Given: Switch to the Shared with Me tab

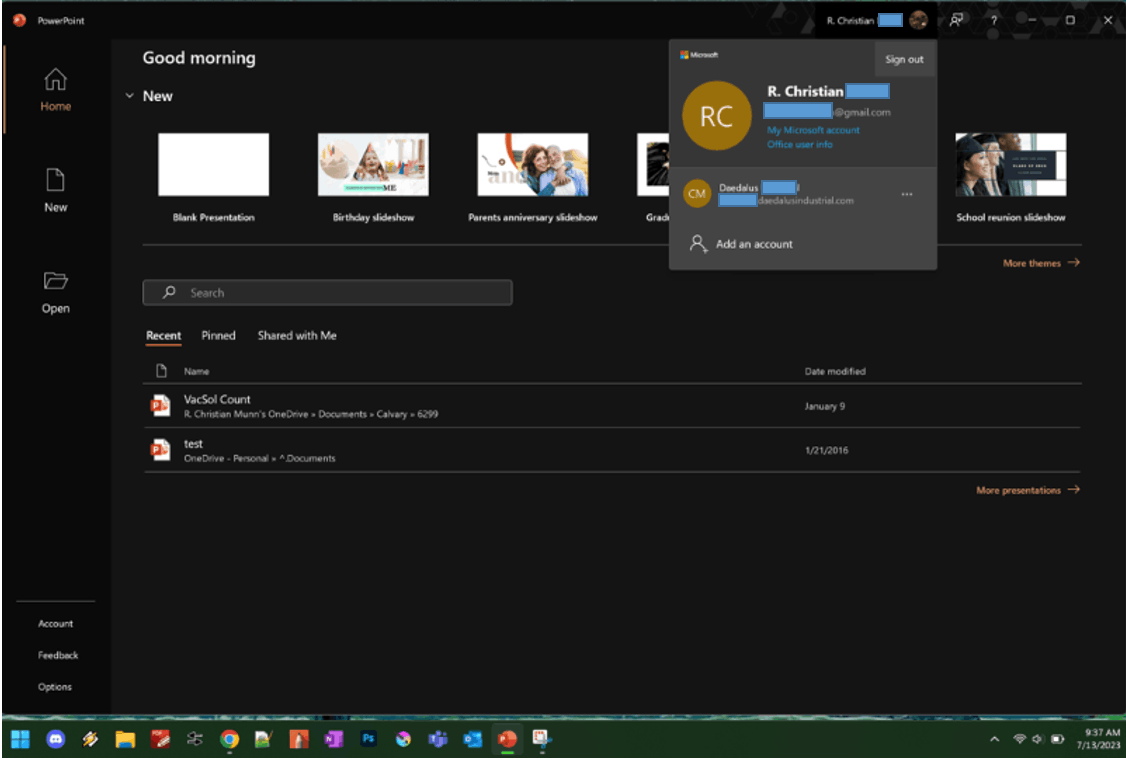Looking at the screenshot, I should click(x=297, y=335).
